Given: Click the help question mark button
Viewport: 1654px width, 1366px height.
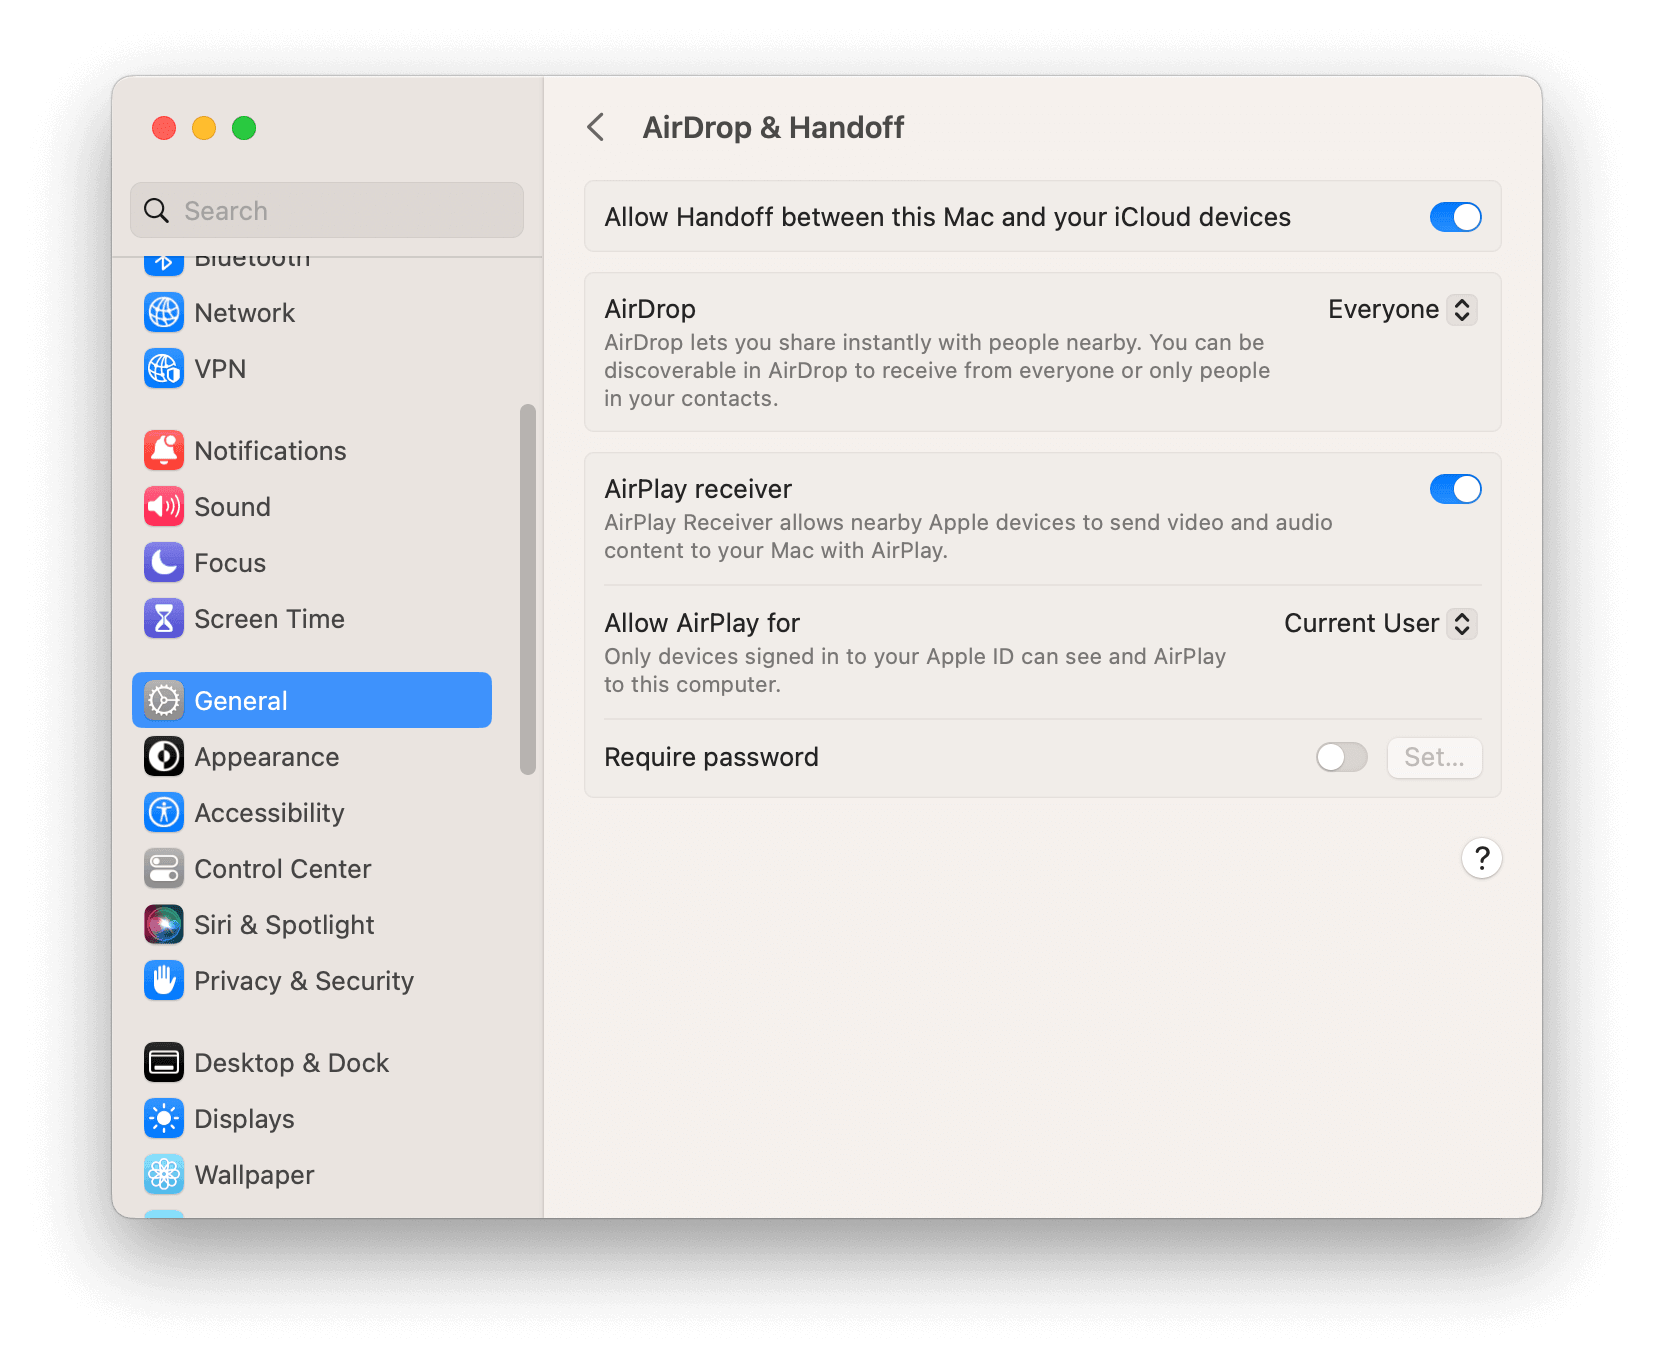Looking at the screenshot, I should click(1481, 858).
